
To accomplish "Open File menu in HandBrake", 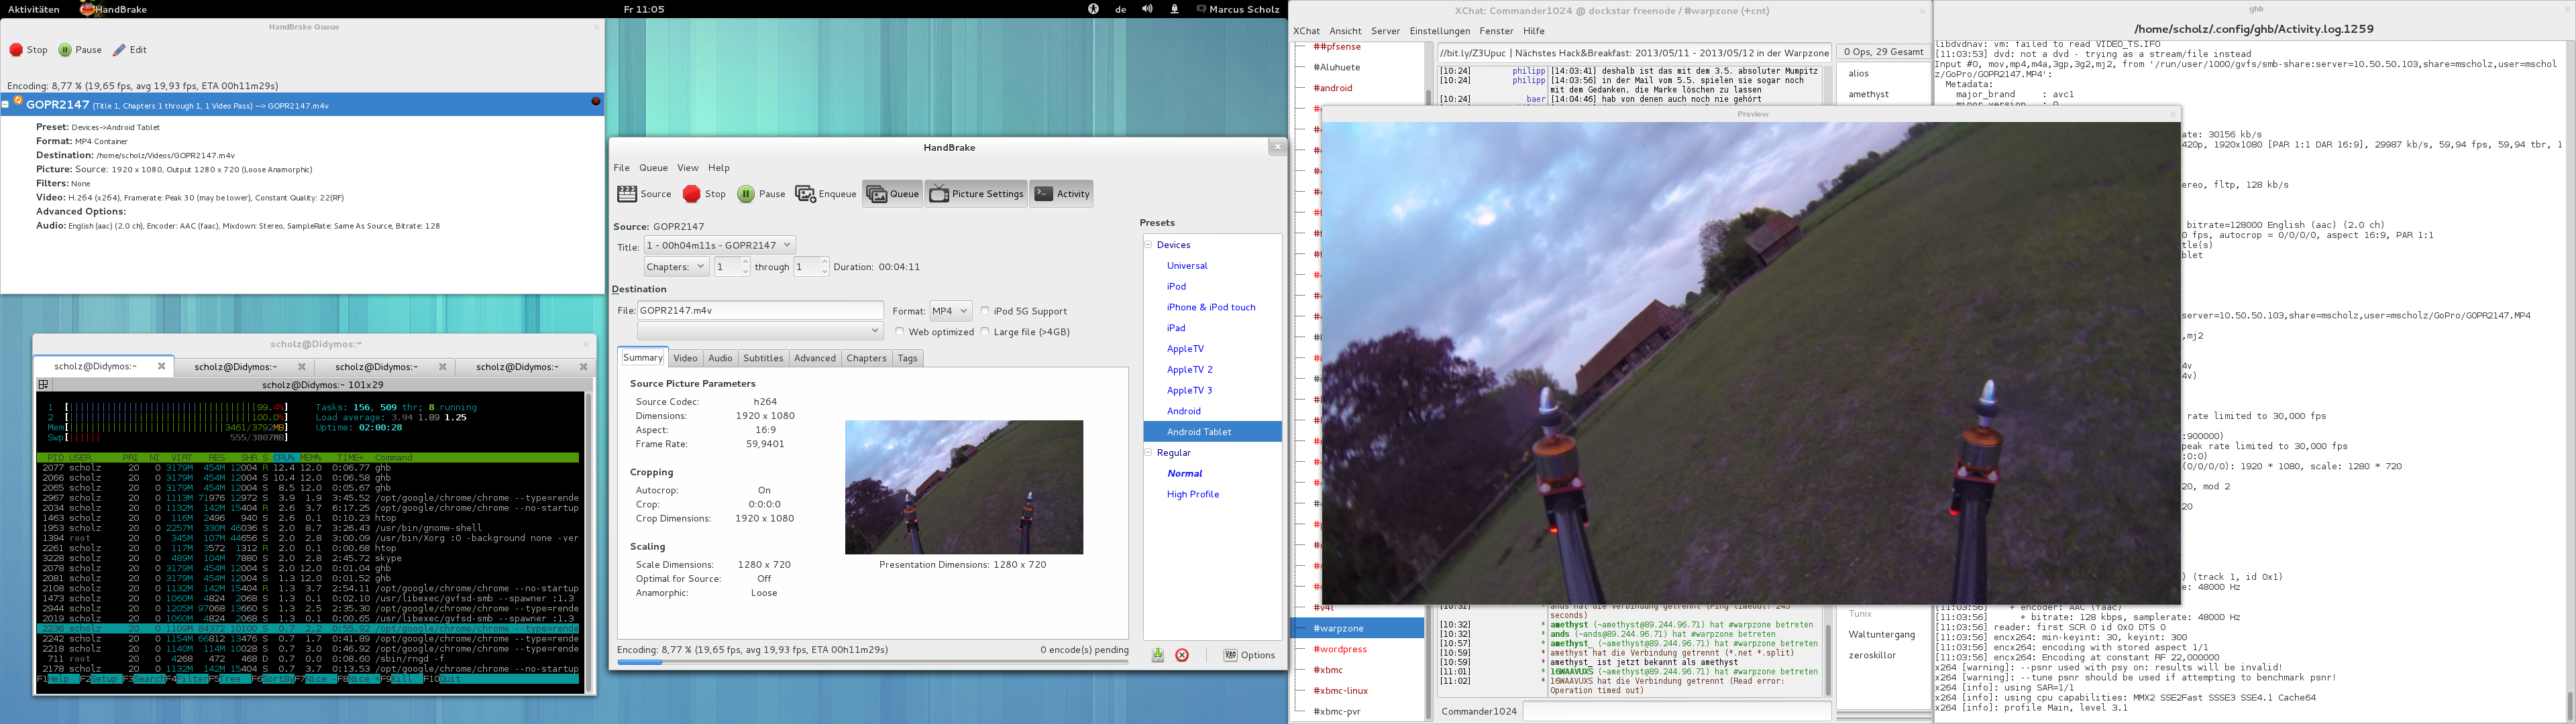I will [622, 168].
